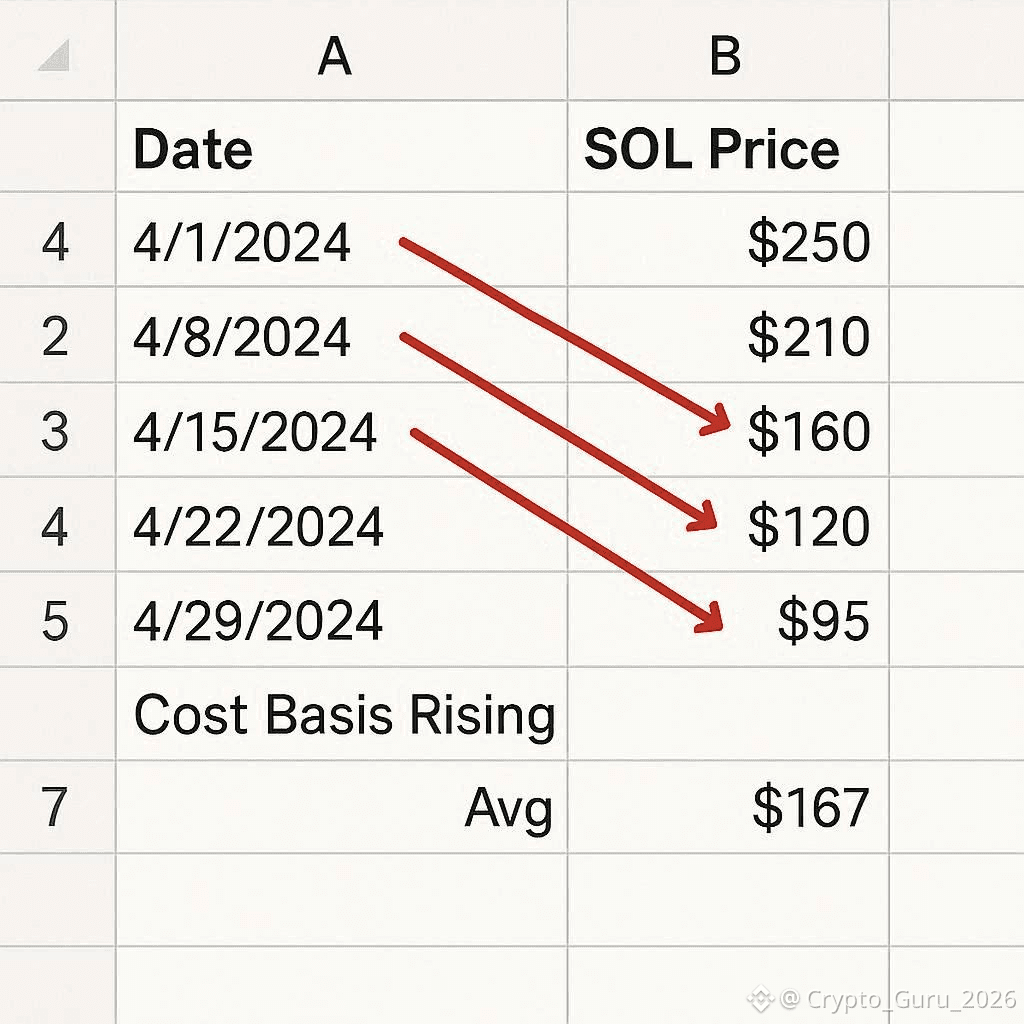Select the 4/29/2024 date cell
1024x1024 pixels.
point(258,621)
